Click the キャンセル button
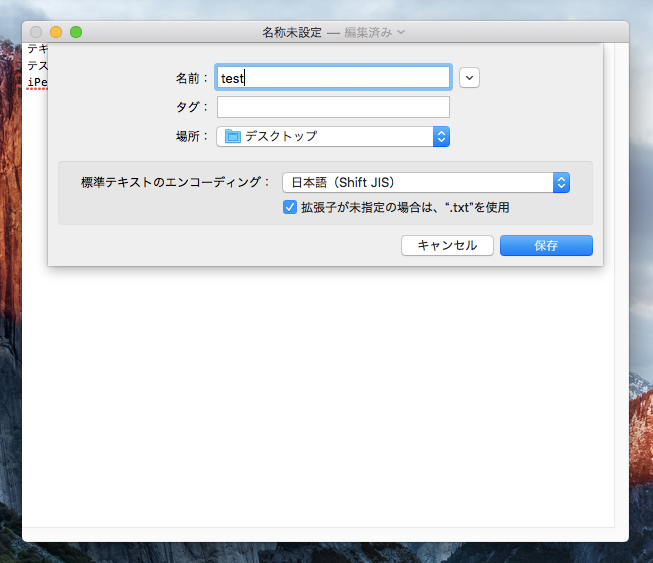653x563 pixels. tap(447, 245)
